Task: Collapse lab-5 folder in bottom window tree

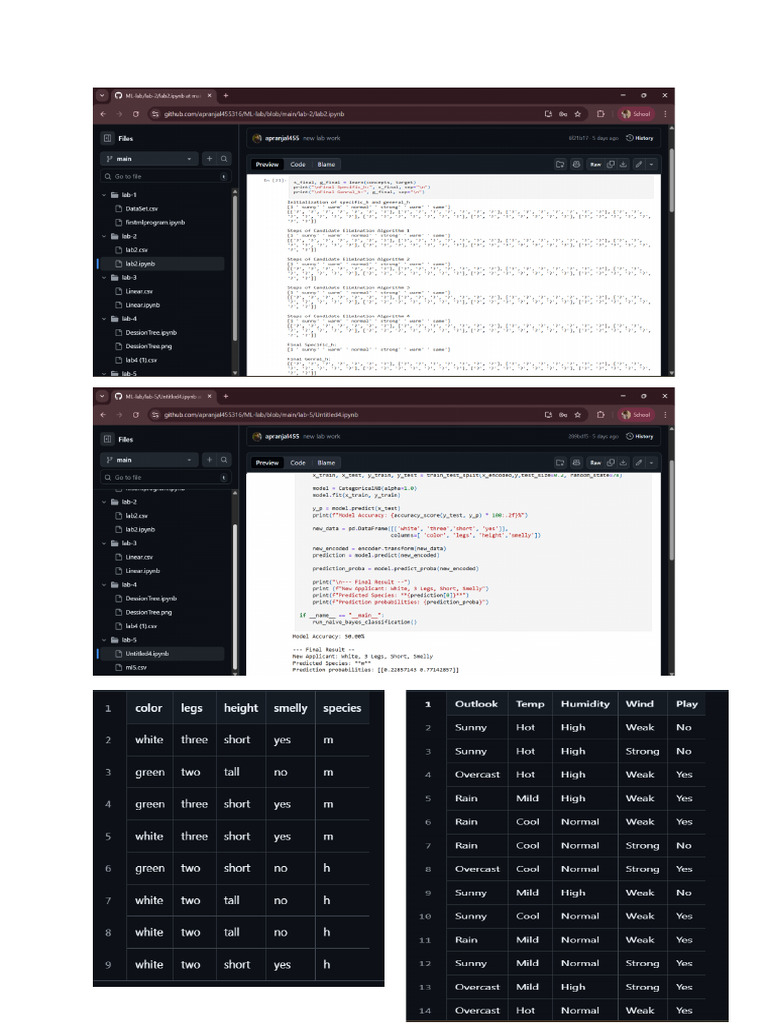Action: [x=104, y=640]
